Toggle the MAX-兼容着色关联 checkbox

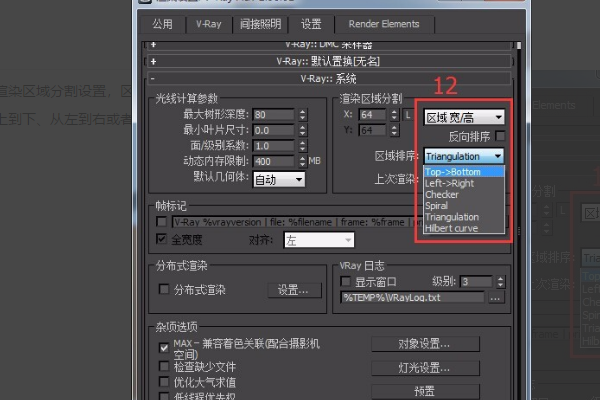click(x=164, y=348)
